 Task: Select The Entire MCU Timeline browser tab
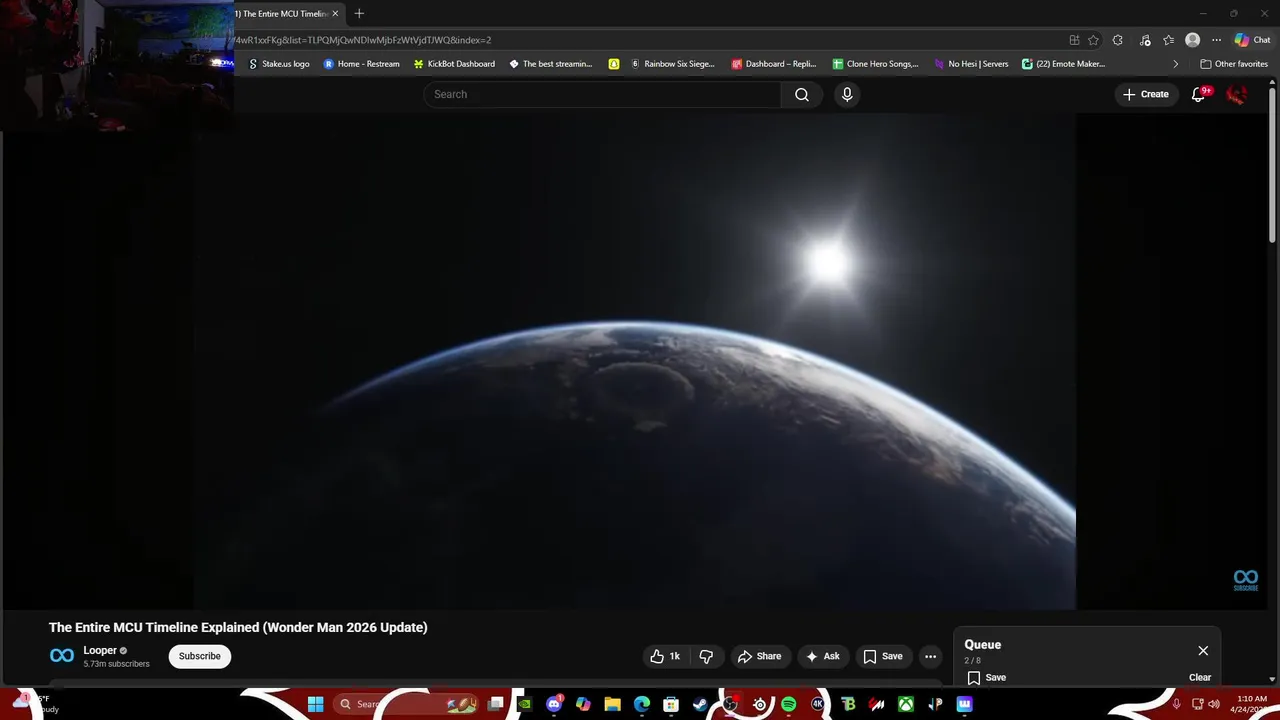[282, 14]
